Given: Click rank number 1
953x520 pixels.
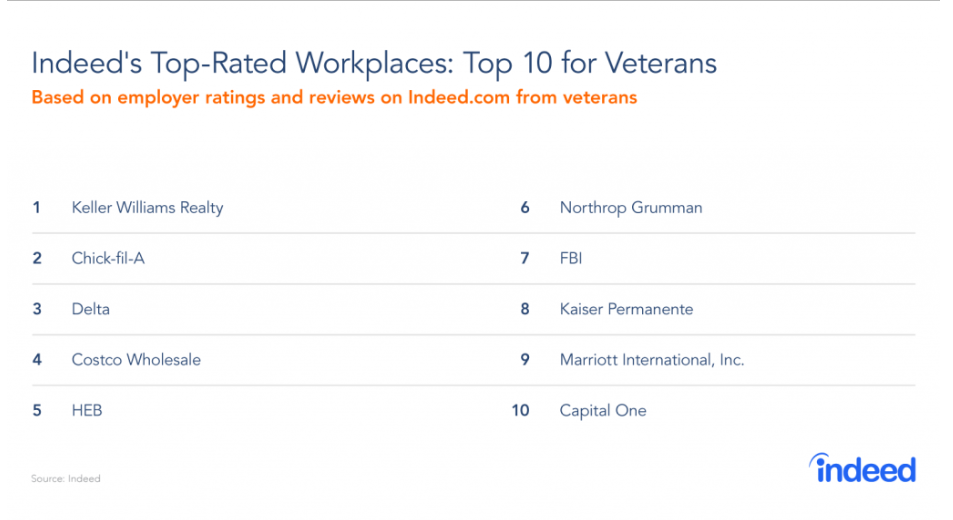Looking at the screenshot, I should click(36, 208).
